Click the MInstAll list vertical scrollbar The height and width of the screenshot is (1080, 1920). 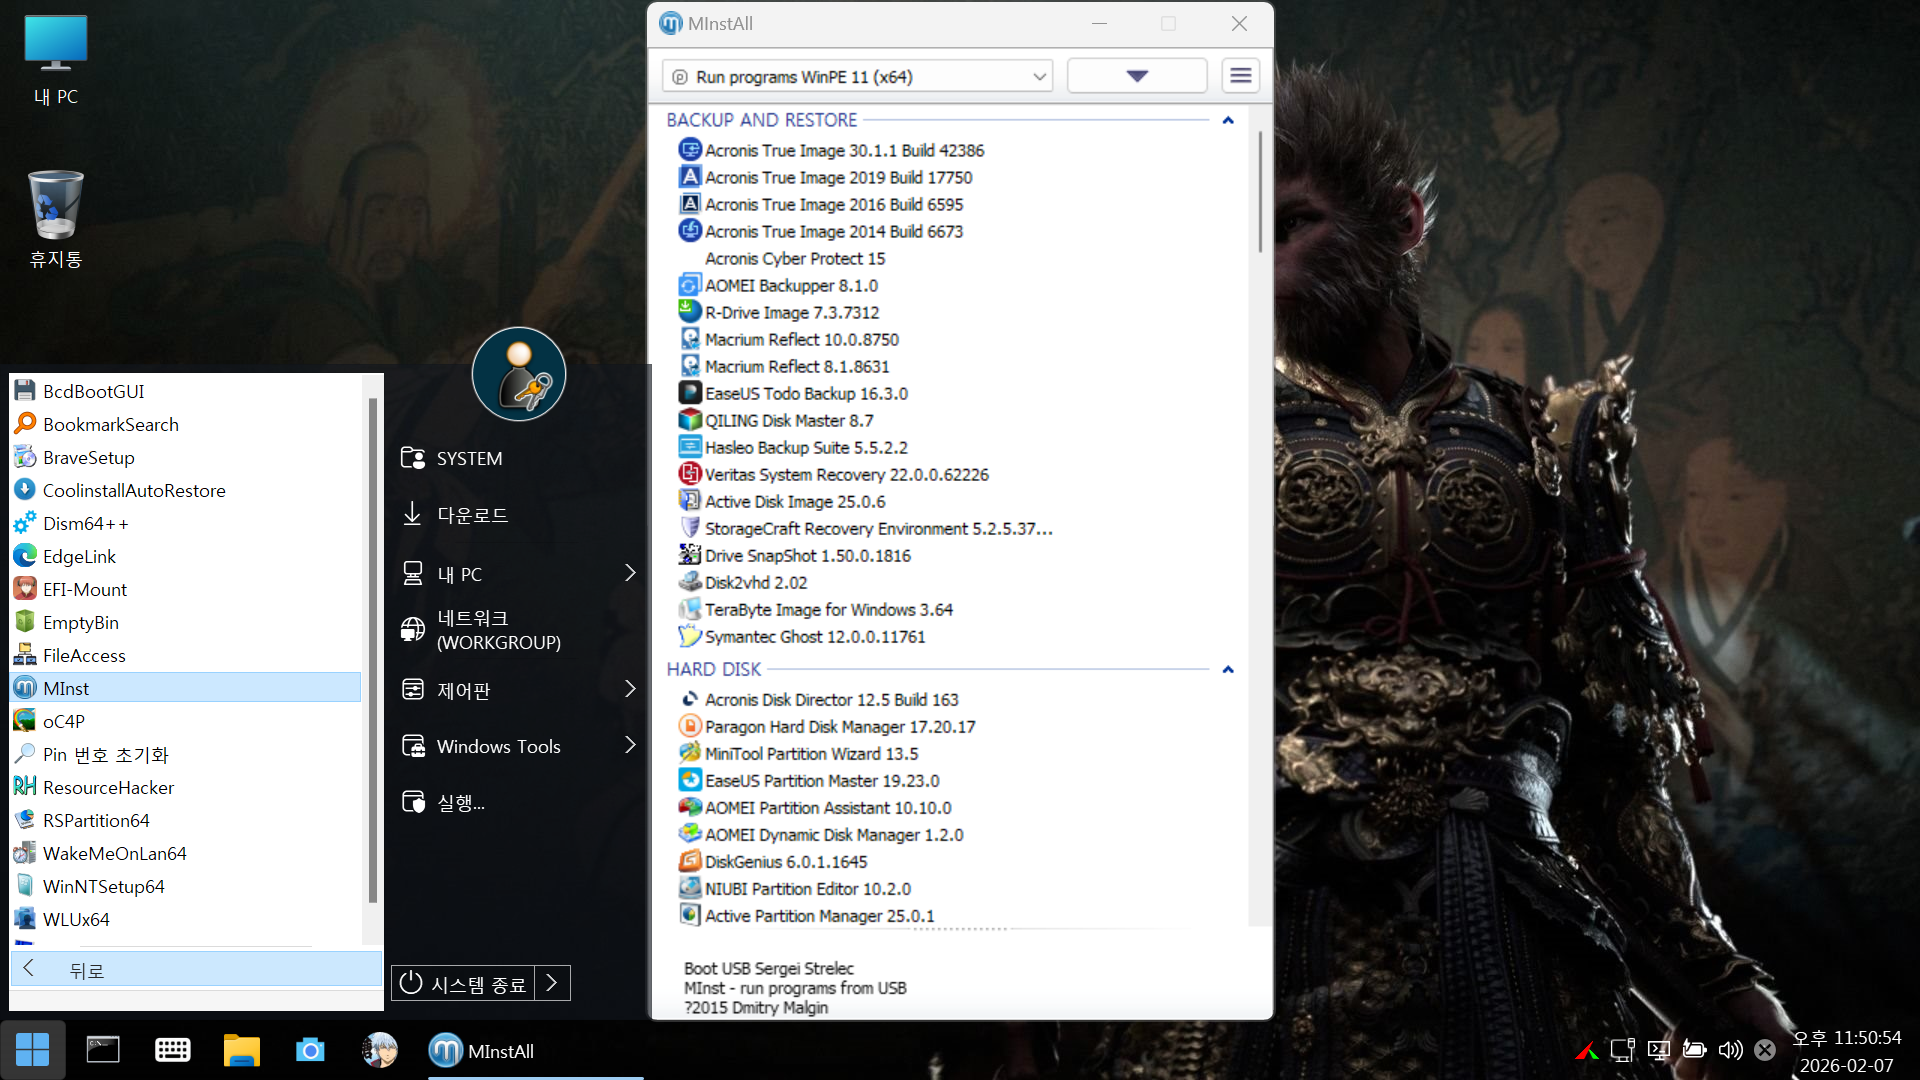click(1260, 192)
